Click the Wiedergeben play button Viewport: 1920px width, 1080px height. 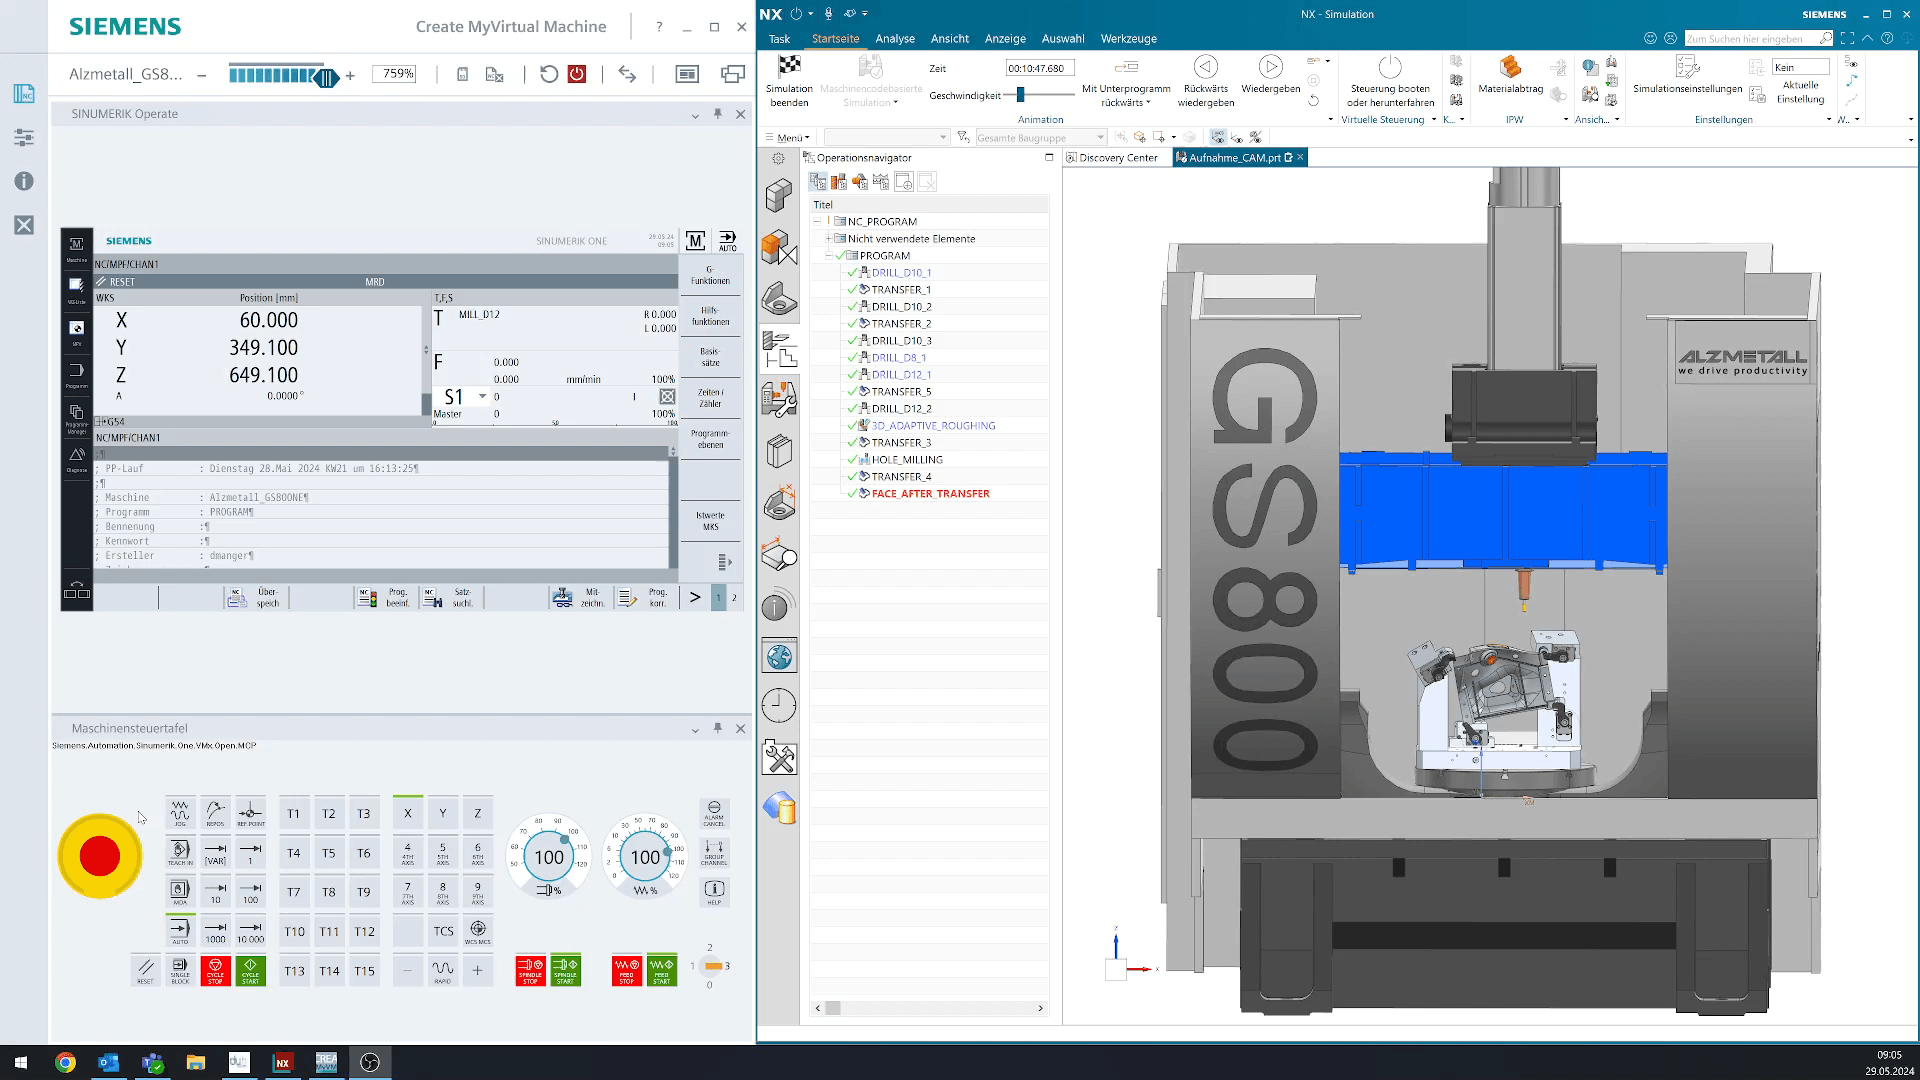[x=1270, y=66]
